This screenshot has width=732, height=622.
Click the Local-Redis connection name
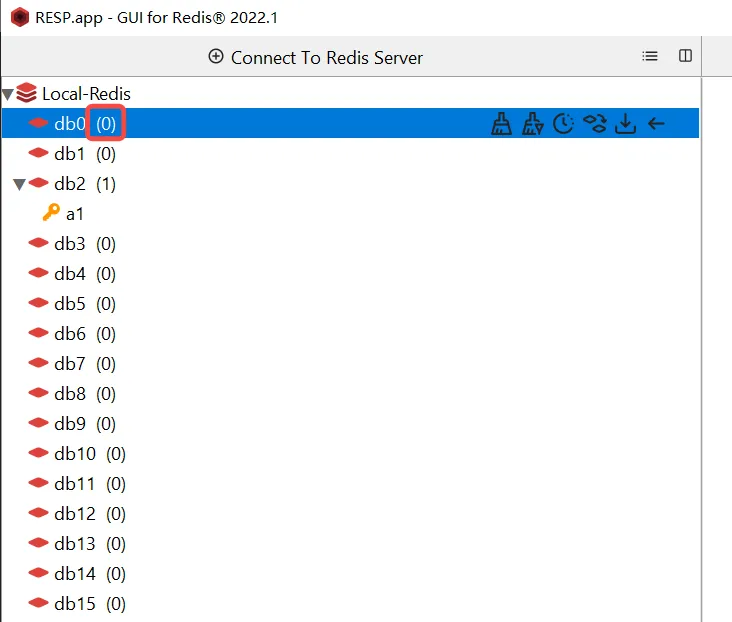(x=86, y=94)
